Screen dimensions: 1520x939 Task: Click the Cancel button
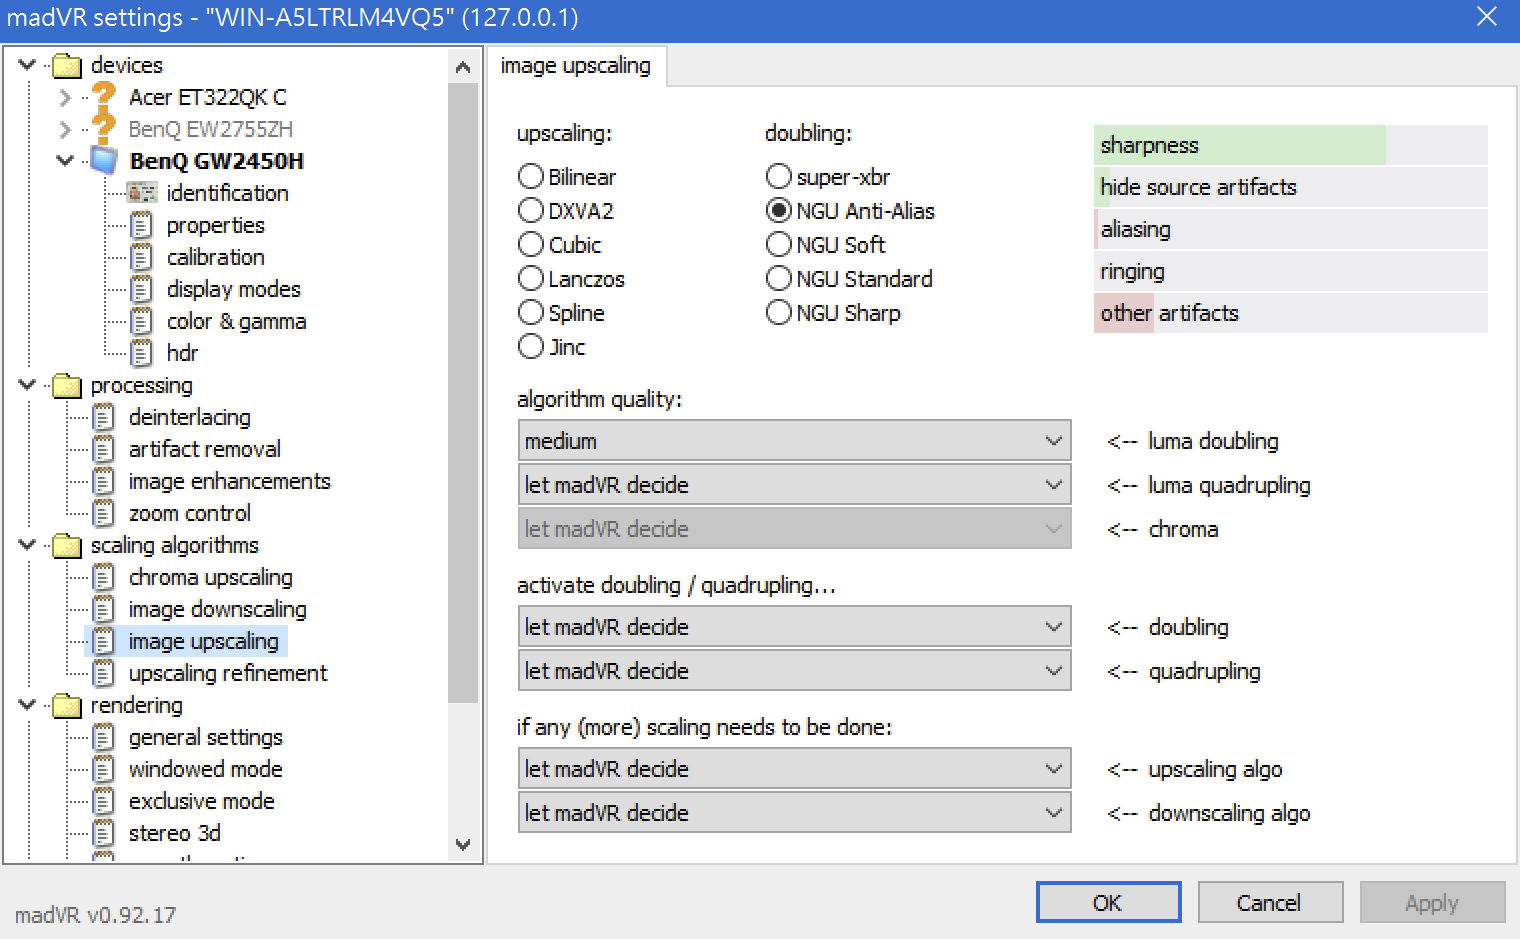(x=1270, y=902)
